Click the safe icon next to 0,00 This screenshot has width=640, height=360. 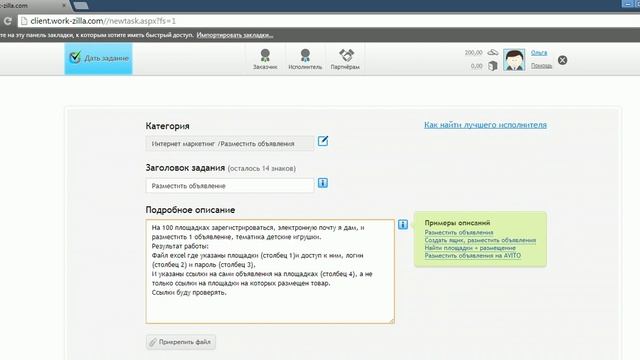click(493, 66)
